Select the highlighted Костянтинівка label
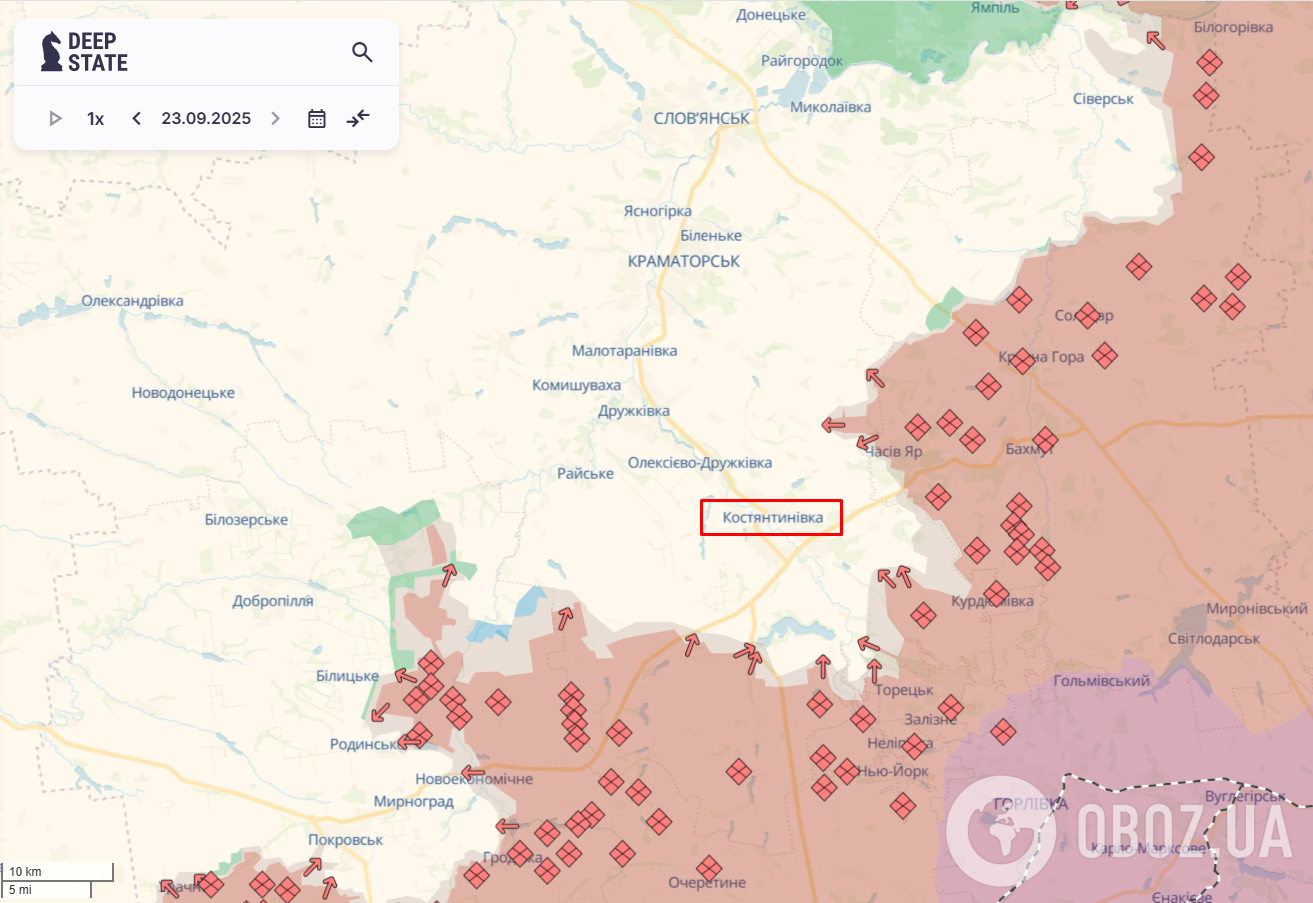Screen dimensions: 1313x903 [x=771, y=518]
